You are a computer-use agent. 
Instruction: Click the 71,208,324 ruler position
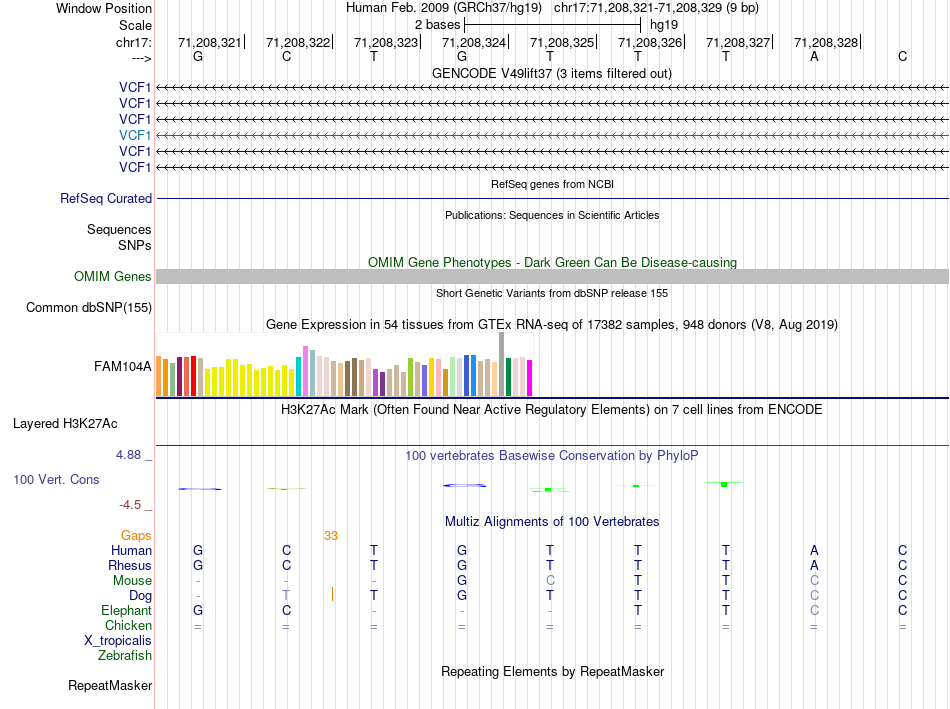point(474,43)
